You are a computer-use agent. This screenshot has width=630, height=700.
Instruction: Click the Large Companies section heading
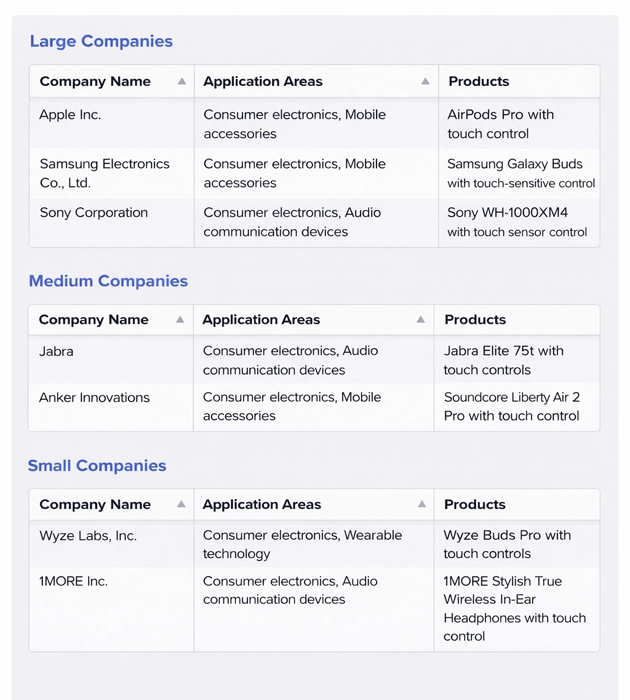[x=101, y=41]
